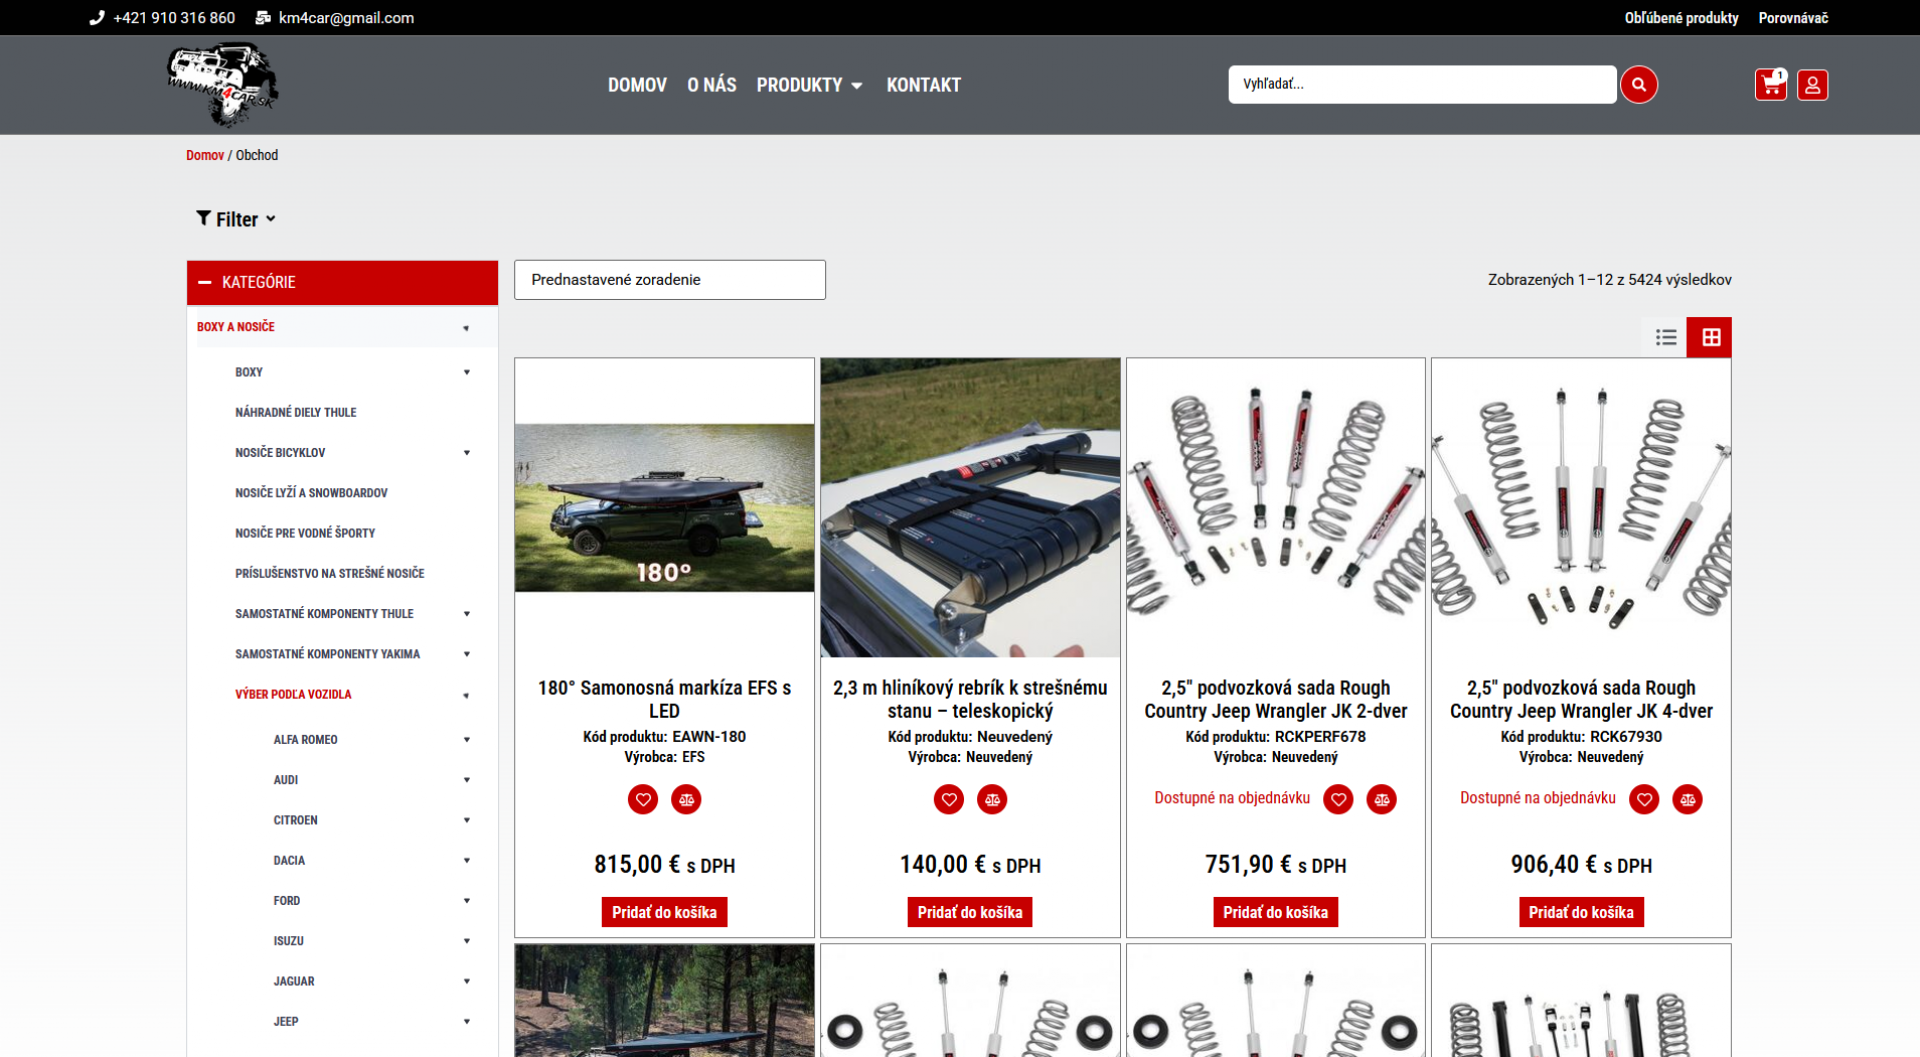The image size is (1920, 1057).
Task: Collapse the VÝBER PODĽA VOZIDLA arrow
Action: coord(466,695)
